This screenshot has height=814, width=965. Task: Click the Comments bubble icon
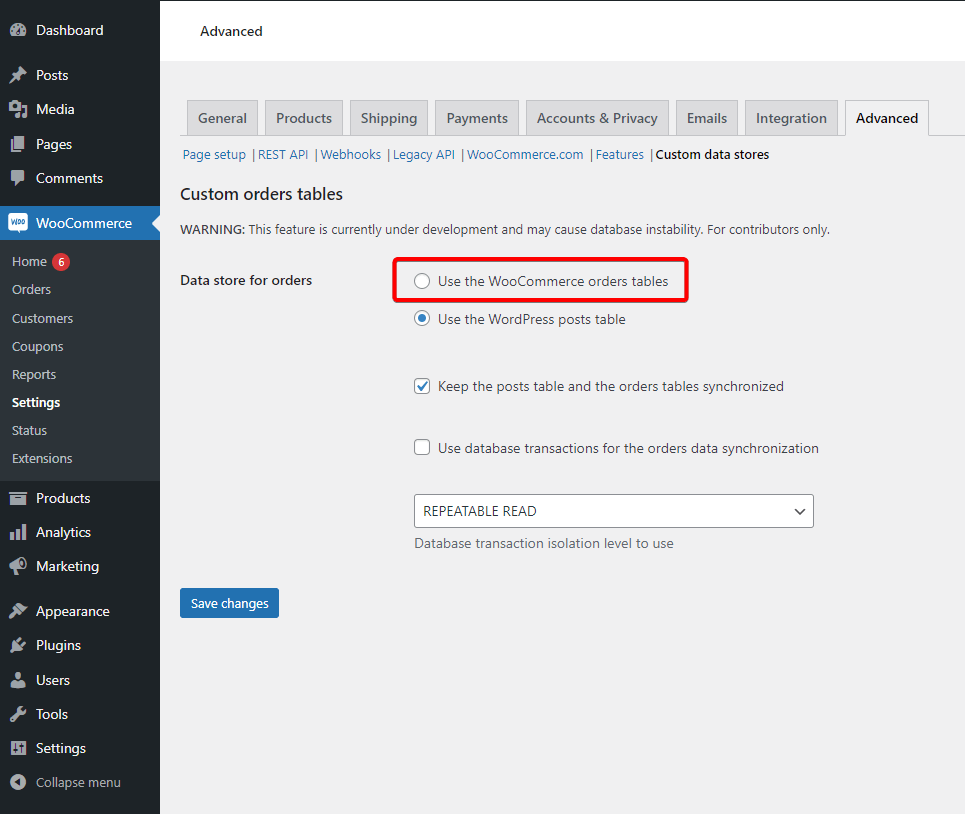18,178
